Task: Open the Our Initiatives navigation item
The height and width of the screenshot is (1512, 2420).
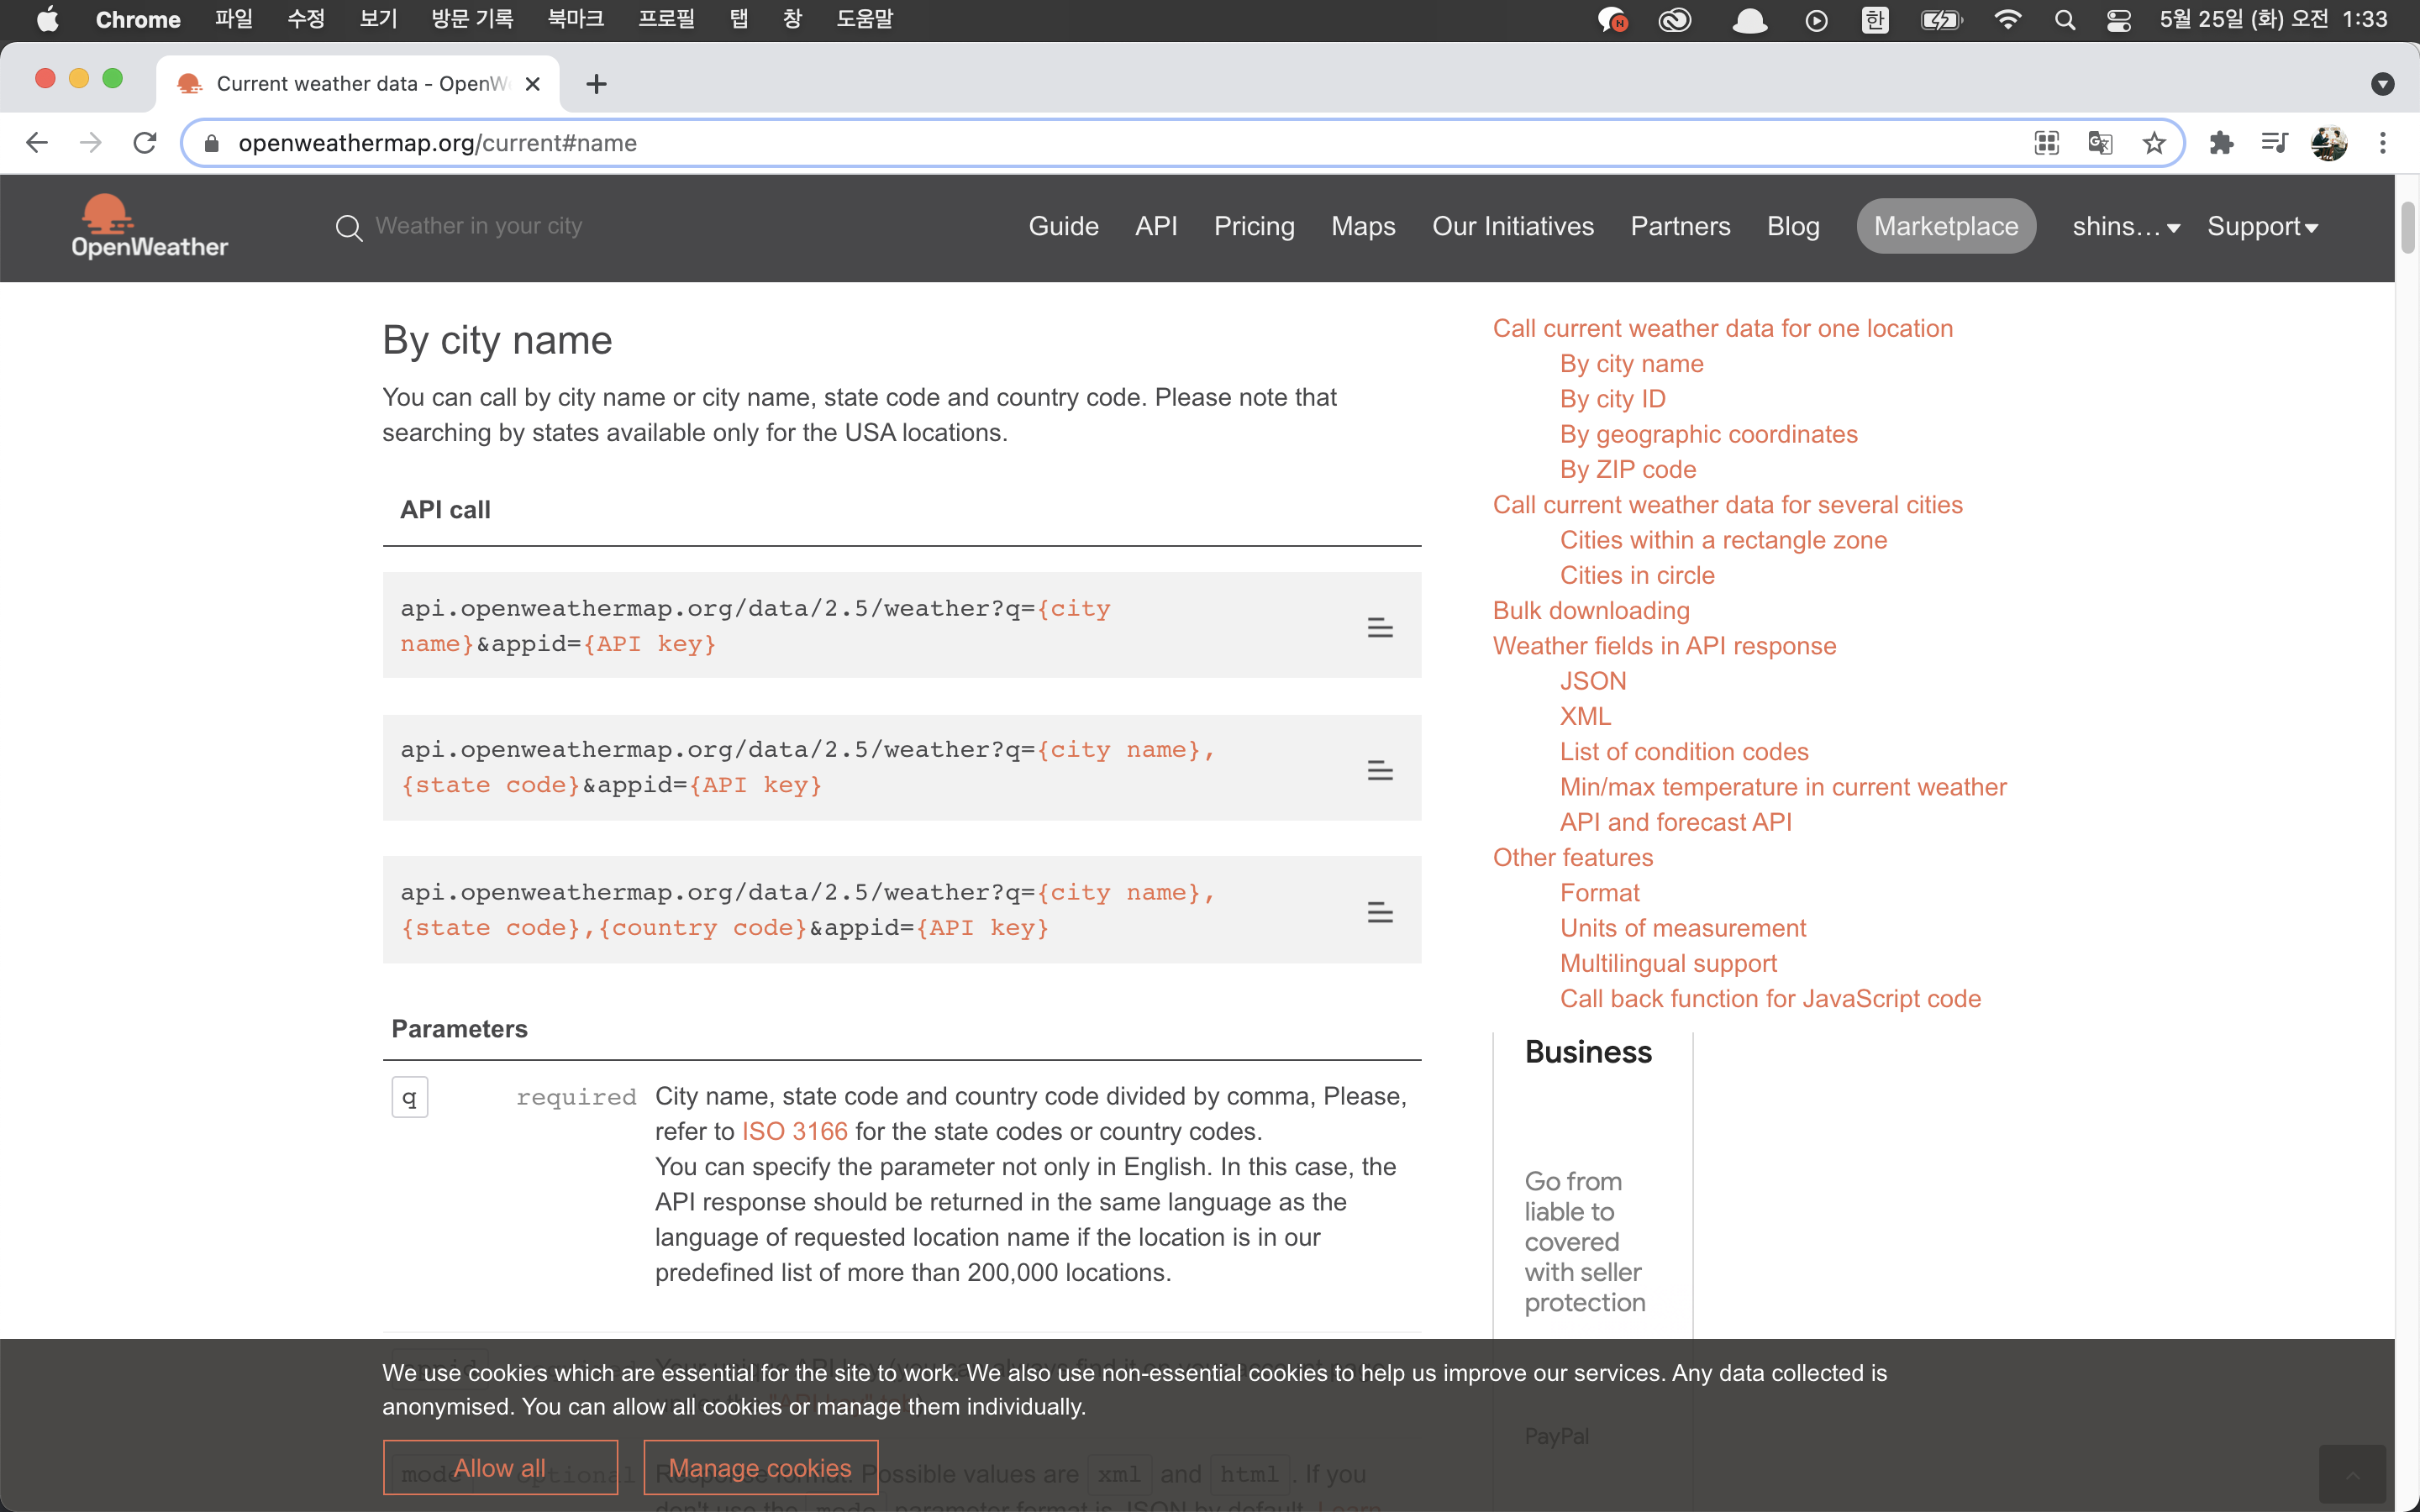Action: tap(1513, 227)
